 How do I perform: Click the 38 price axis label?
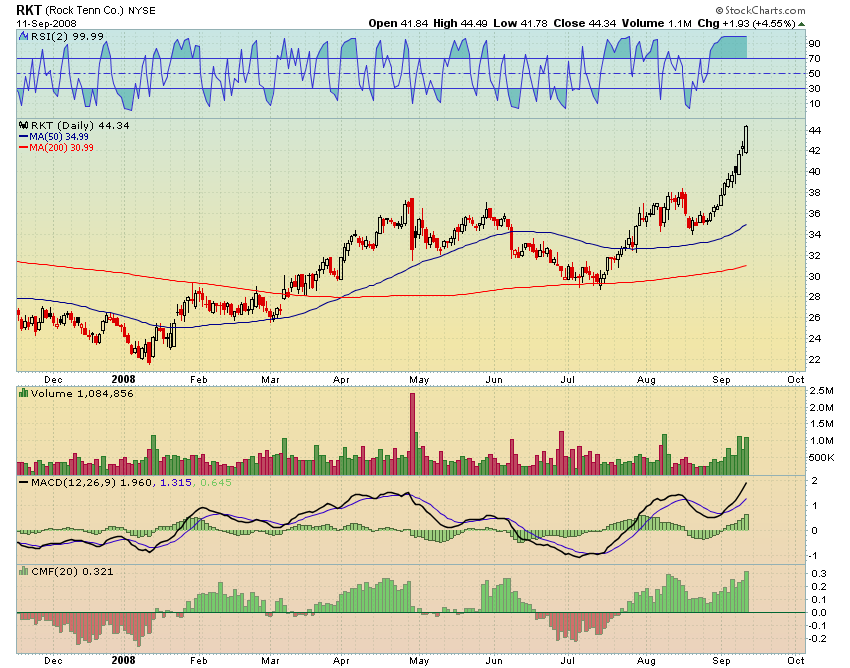coord(814,192)
